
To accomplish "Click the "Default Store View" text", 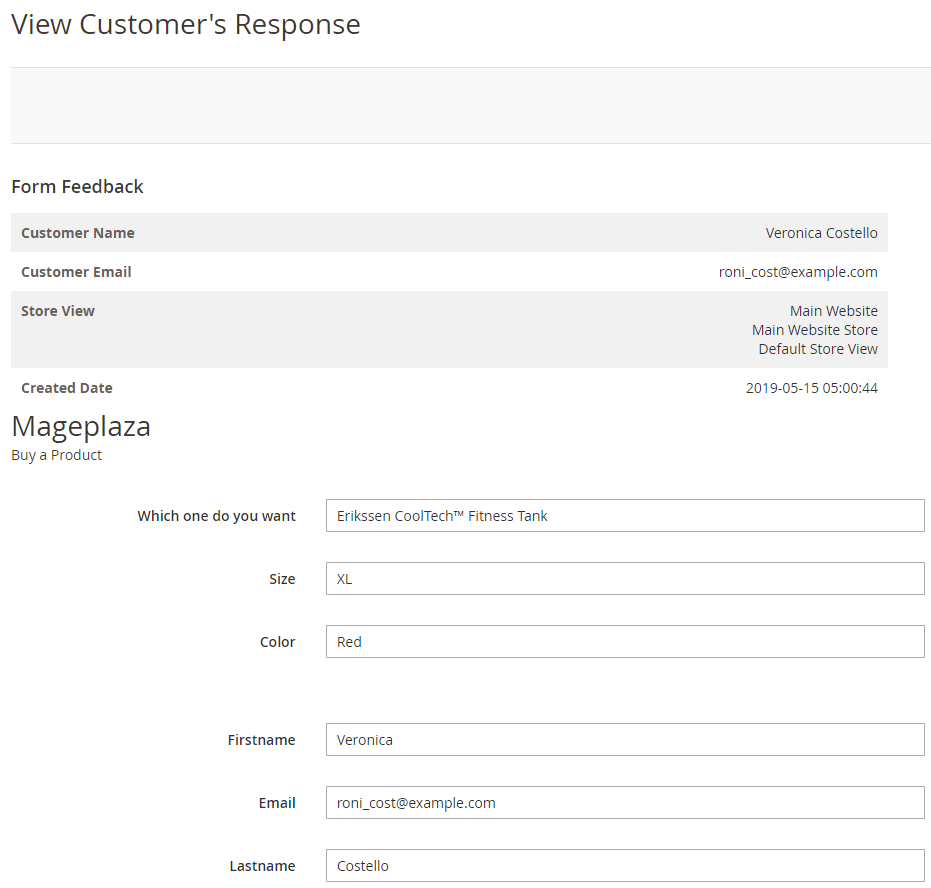I will point(817,349).
